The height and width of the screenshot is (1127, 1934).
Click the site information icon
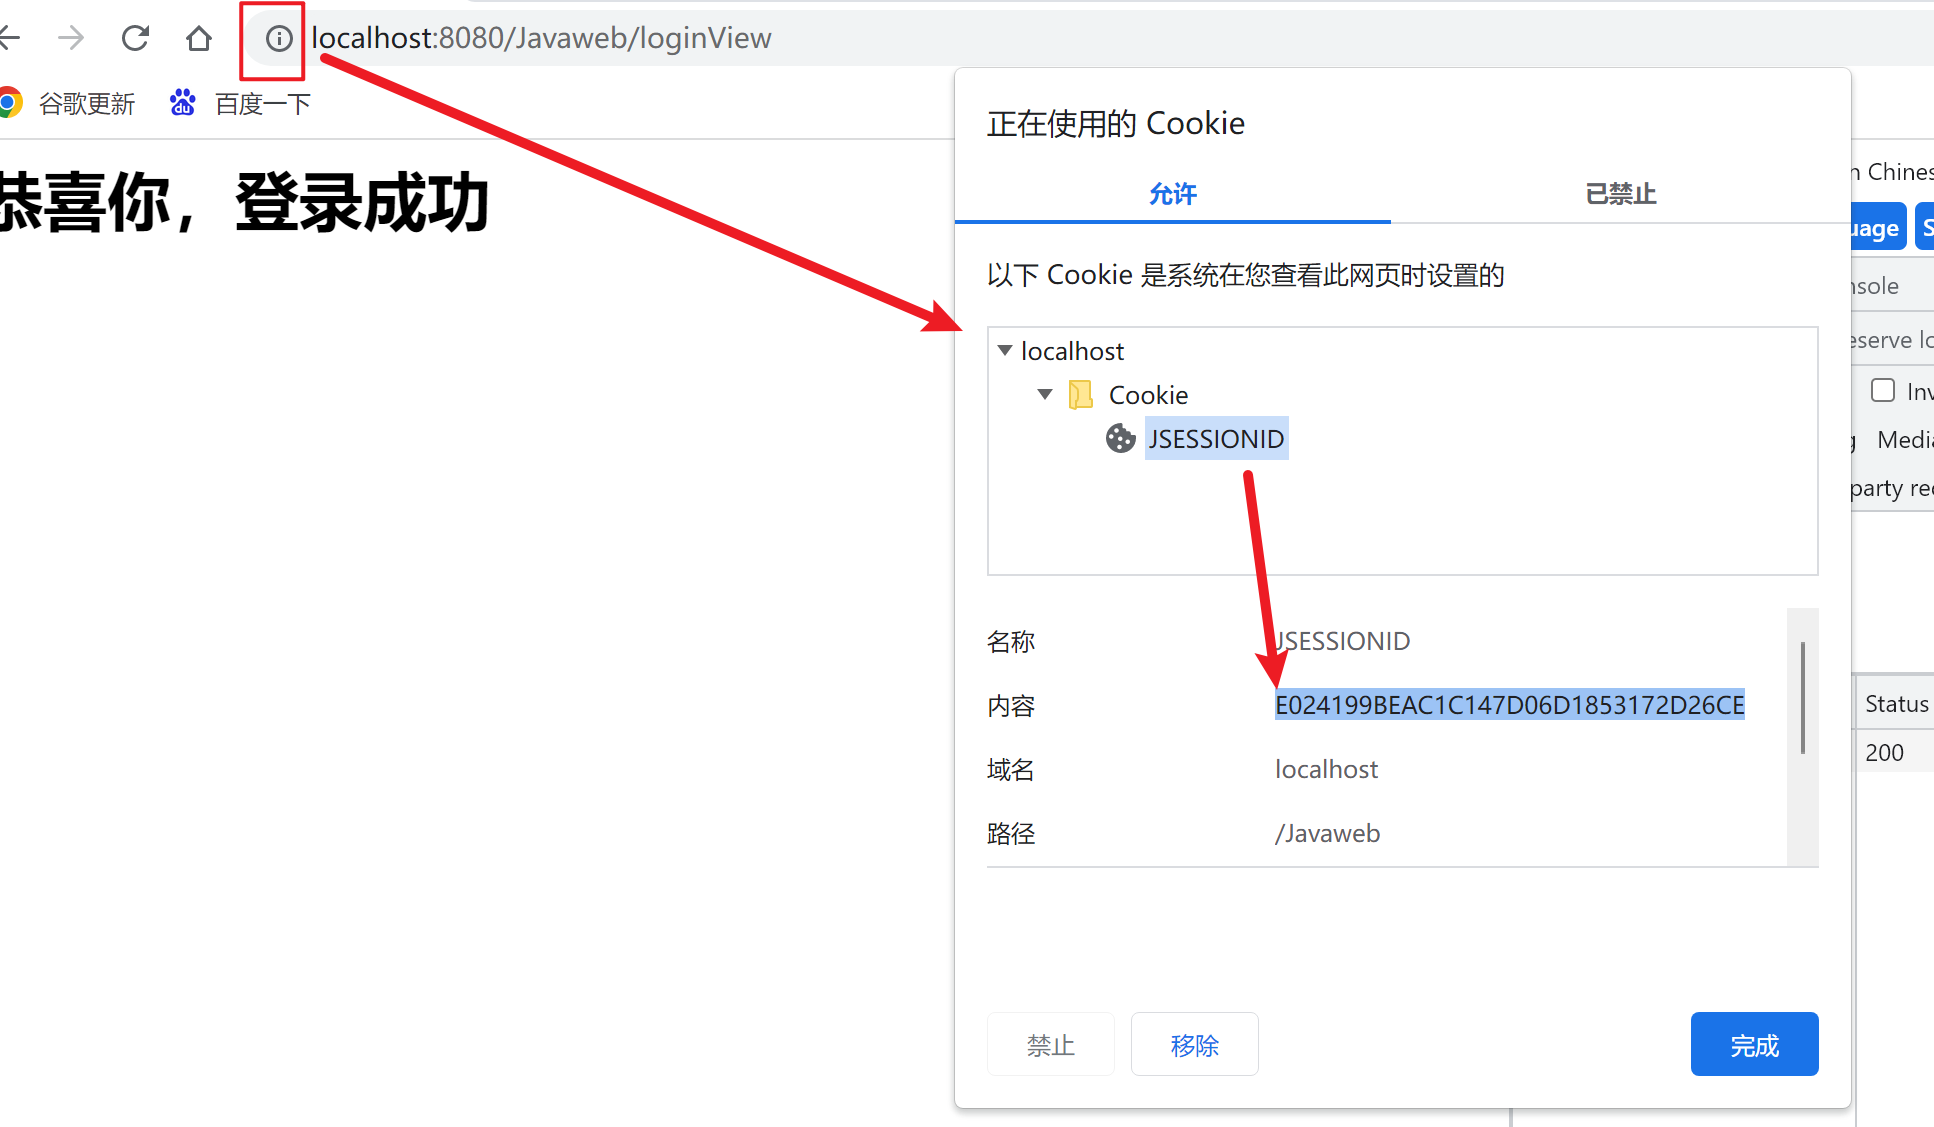(x=278, y=39)
